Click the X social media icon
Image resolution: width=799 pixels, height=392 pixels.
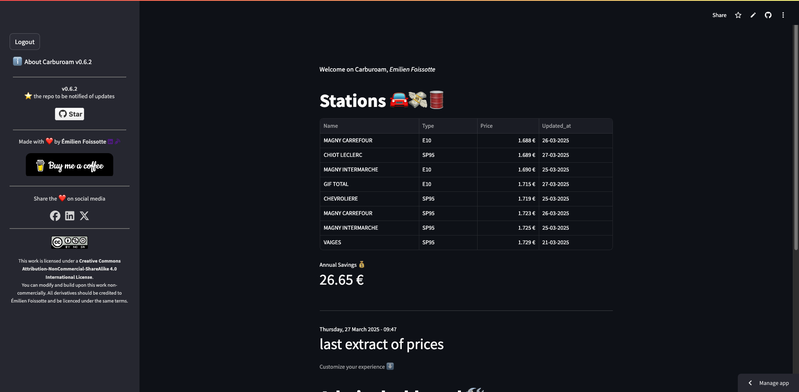point(84,216)
